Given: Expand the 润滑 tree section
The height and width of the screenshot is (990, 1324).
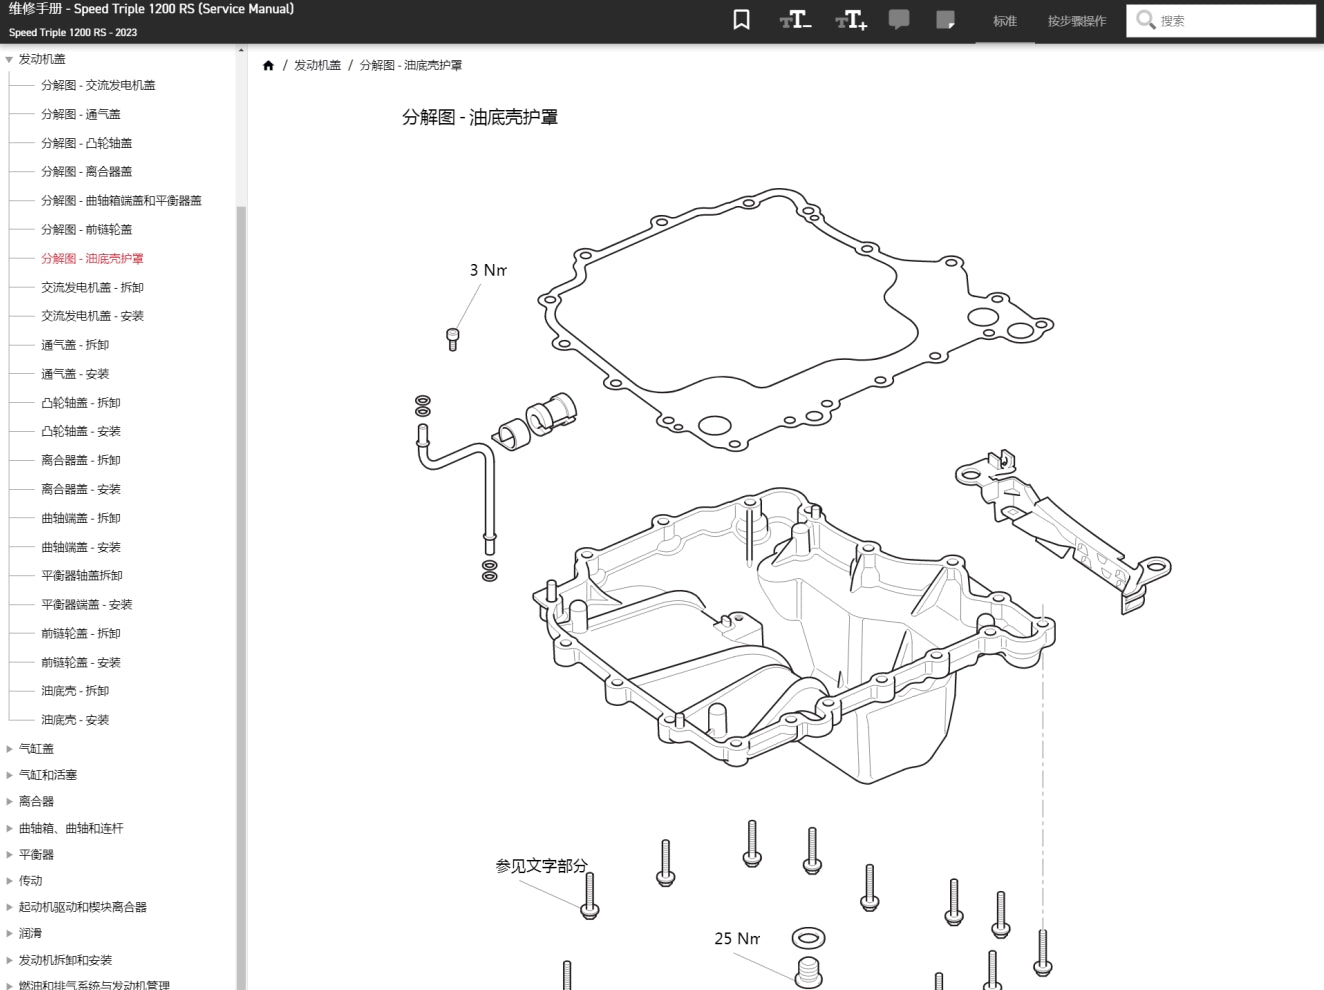Looking at the screenshot, I should pyautogui.click(x=10, y=934).
